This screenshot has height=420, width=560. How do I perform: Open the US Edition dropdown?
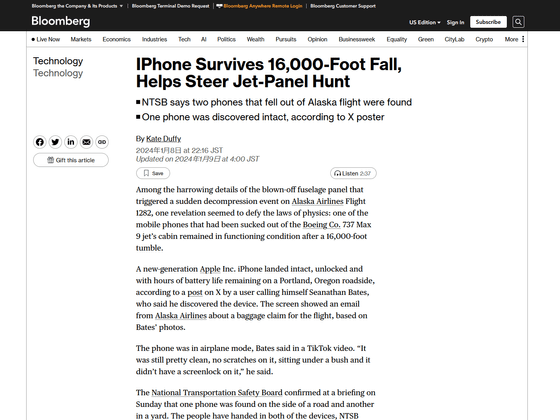425,22
